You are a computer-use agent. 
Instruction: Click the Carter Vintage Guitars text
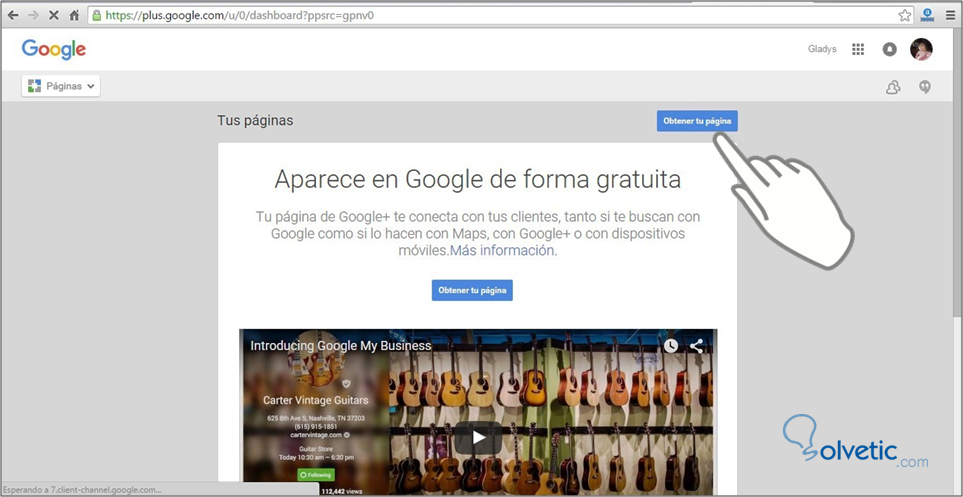click(316, 401)
